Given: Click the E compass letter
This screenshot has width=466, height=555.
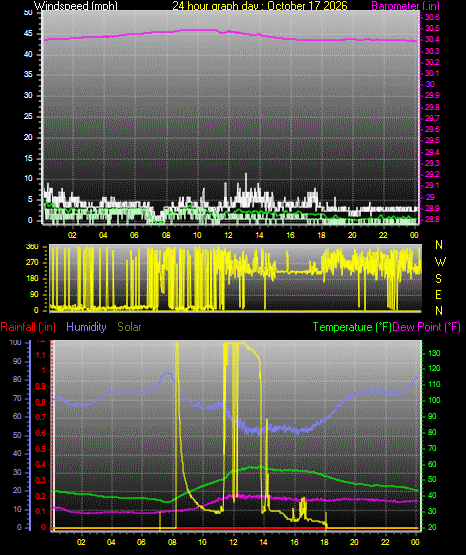Looking at the screenshot, I should (x=438, y=294).
